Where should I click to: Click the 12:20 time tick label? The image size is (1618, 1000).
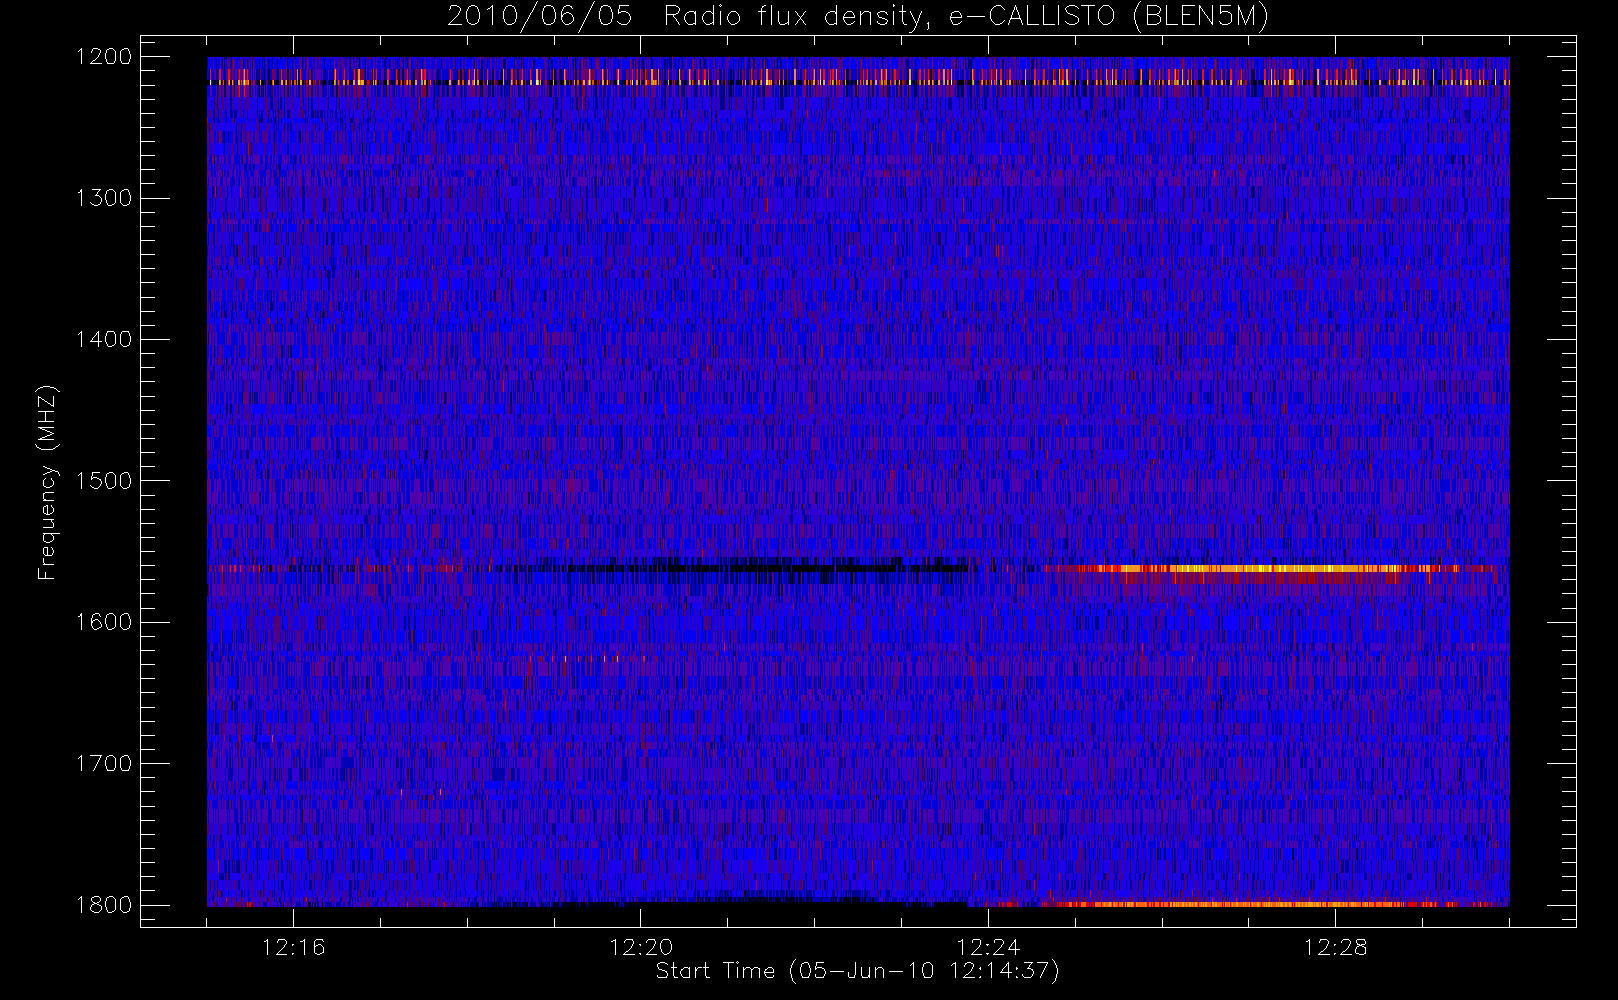640,946
